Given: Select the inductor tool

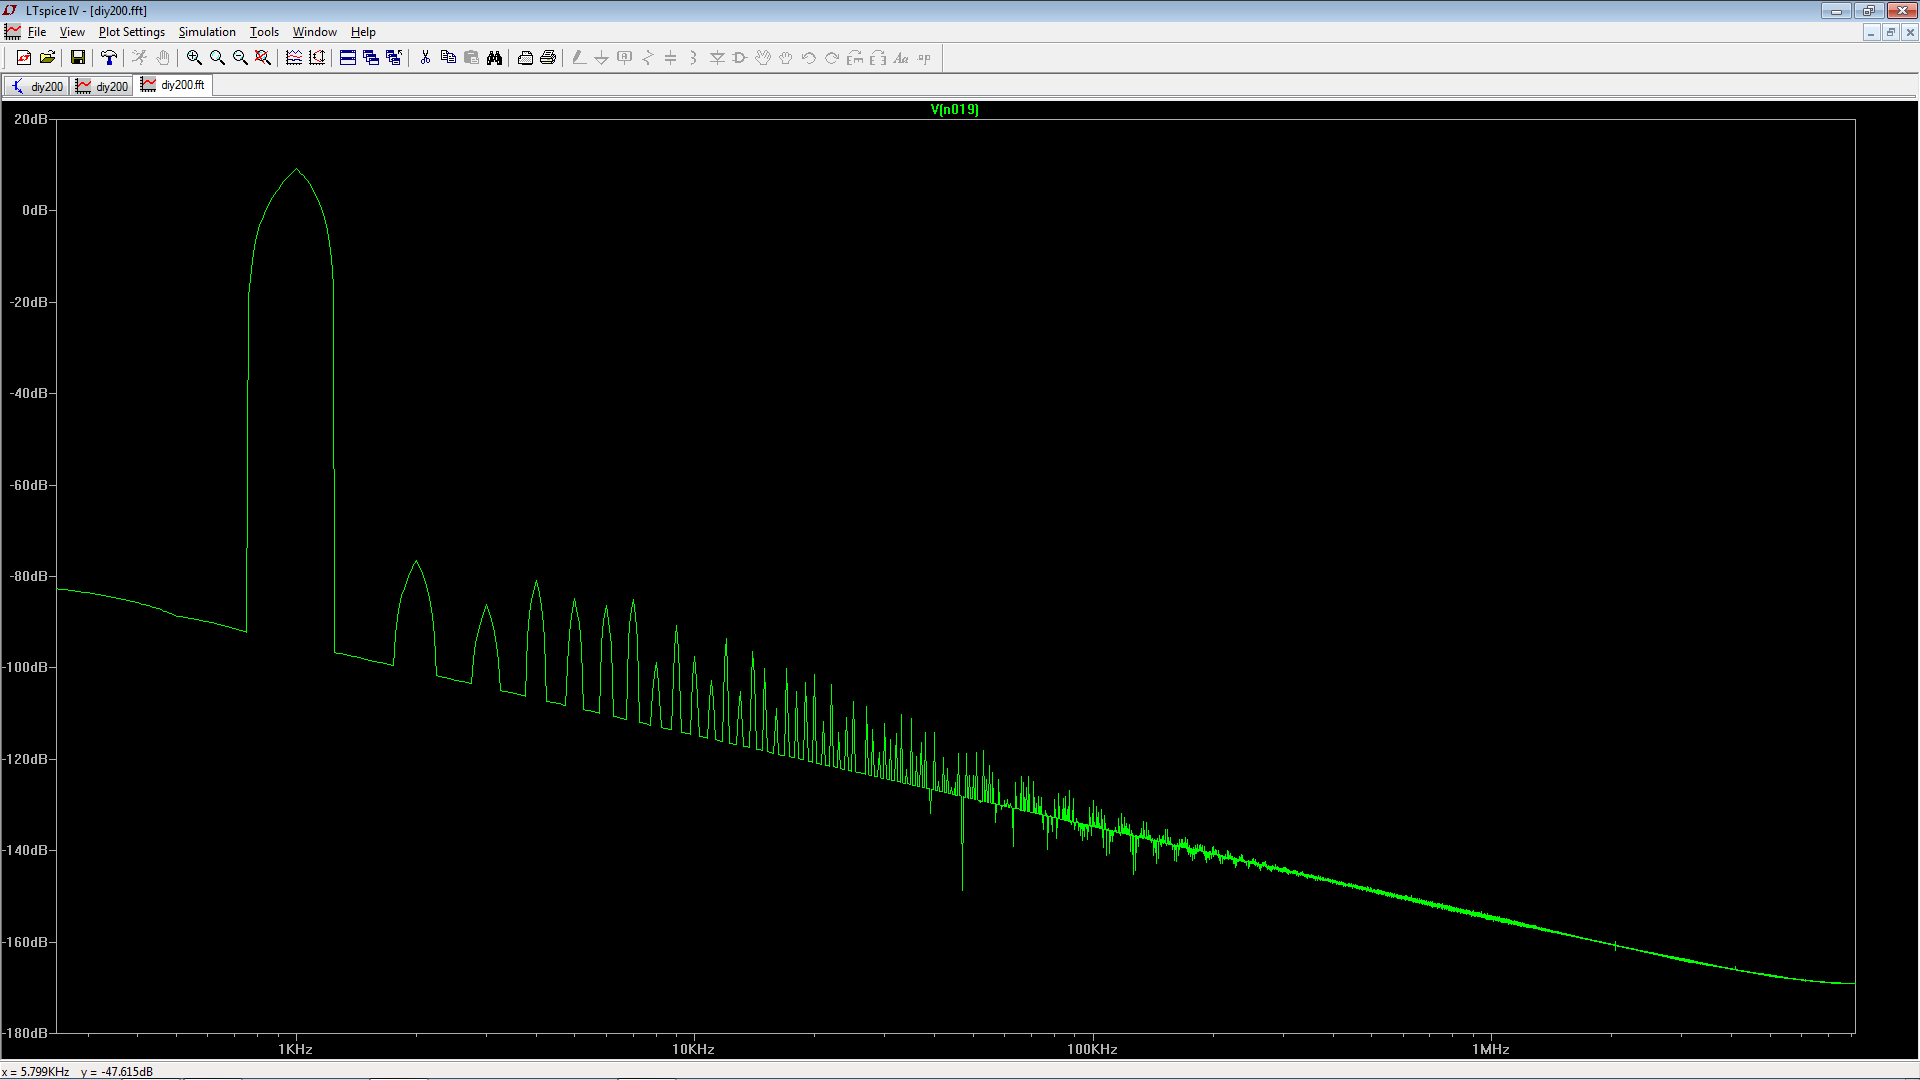Looking at the screenshot, I should click(694, 58).
